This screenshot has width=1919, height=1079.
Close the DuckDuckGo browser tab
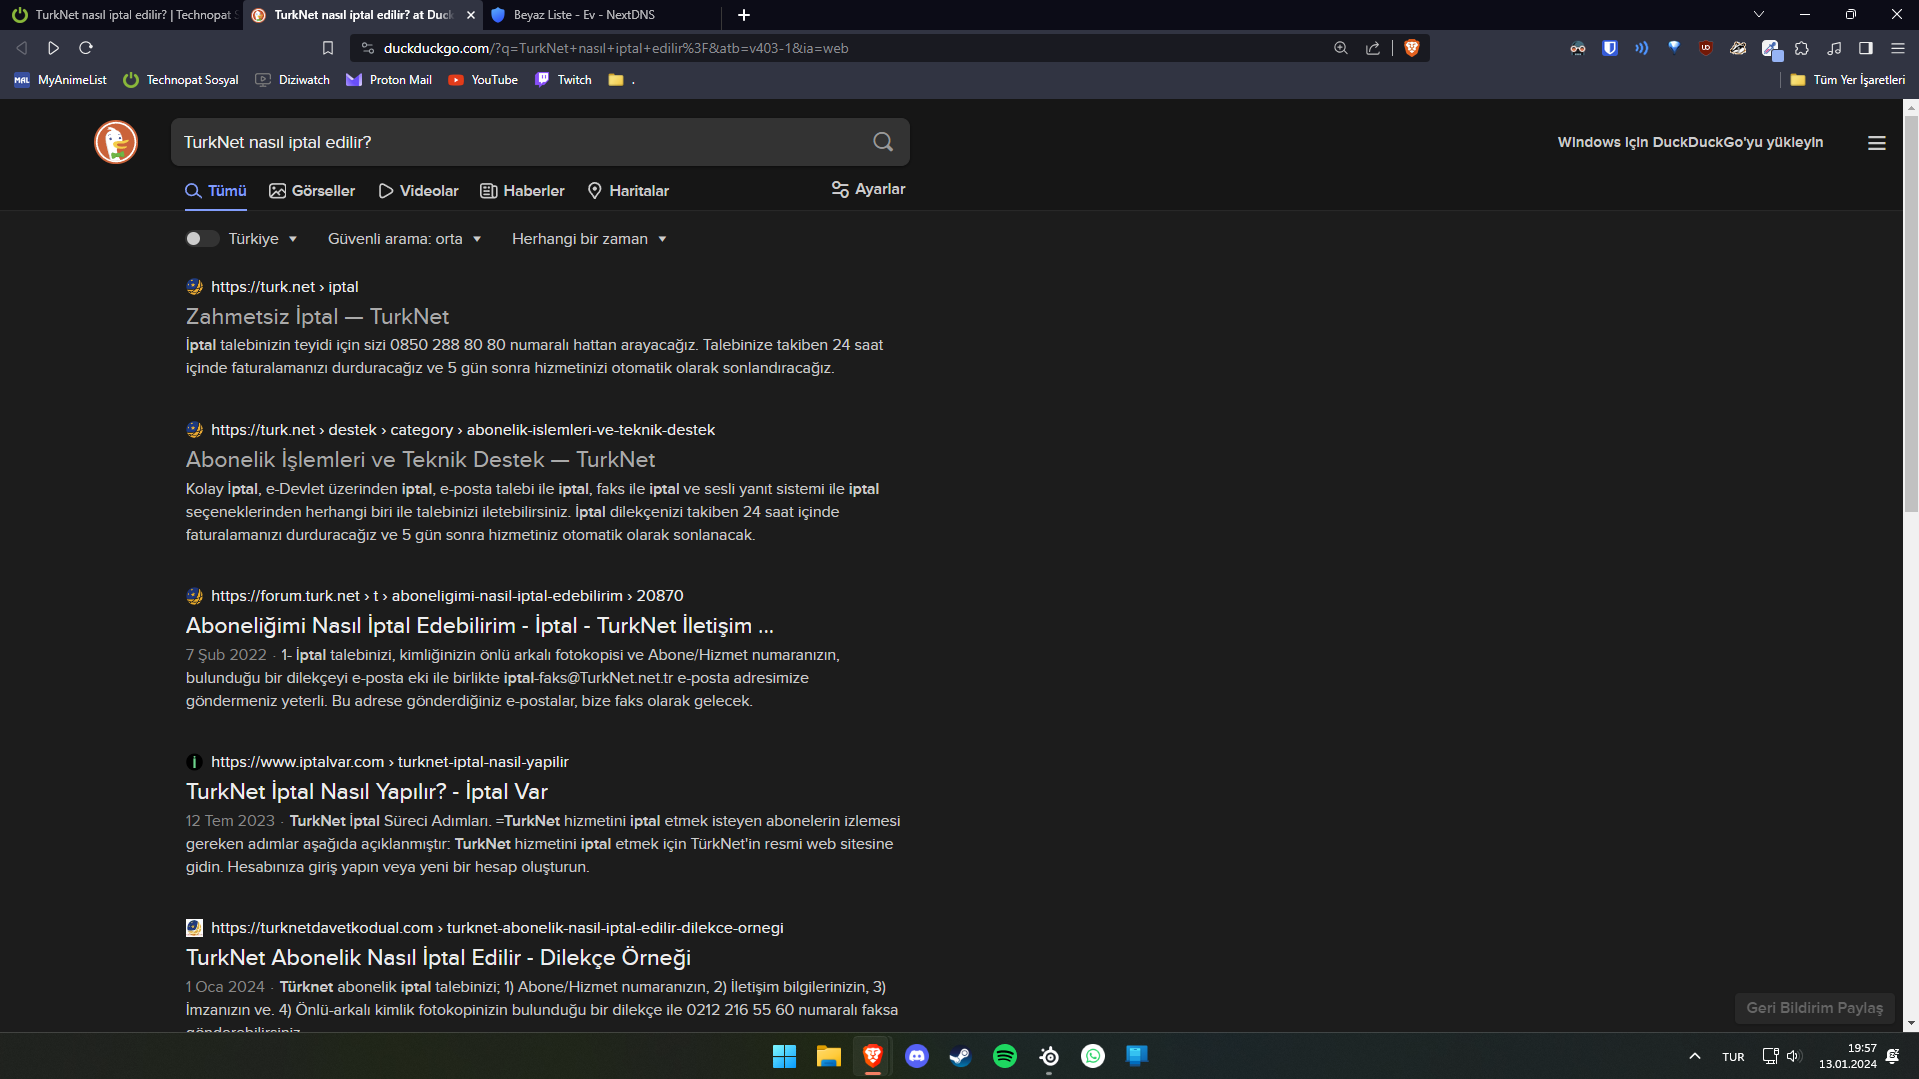click(471, 15)
